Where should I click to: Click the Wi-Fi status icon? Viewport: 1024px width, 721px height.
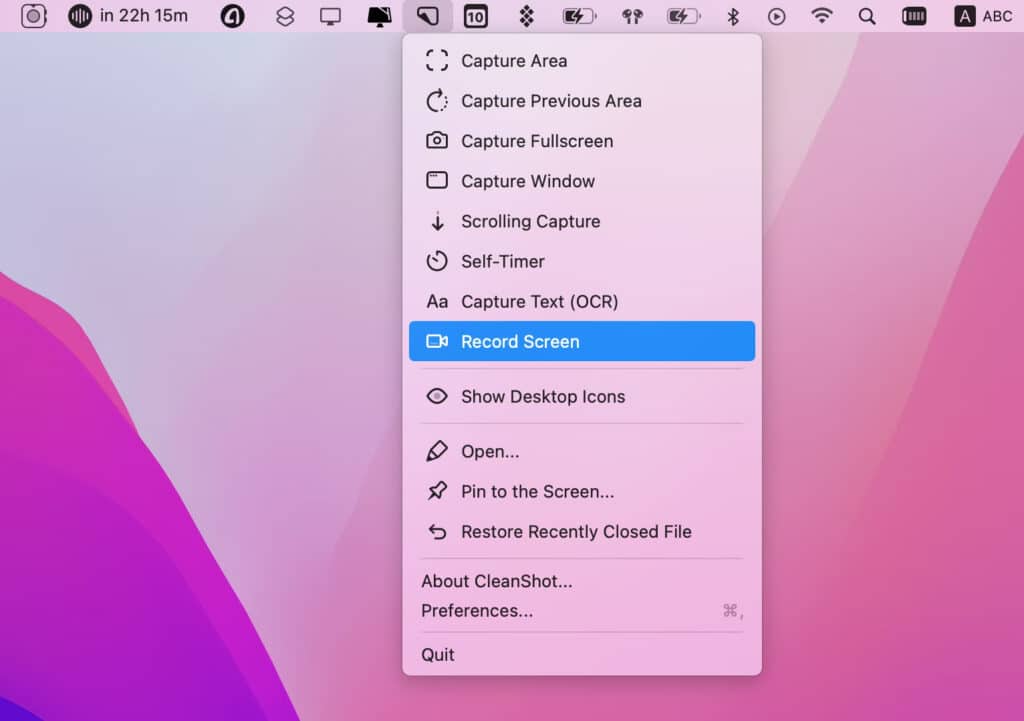pos(822,16)
